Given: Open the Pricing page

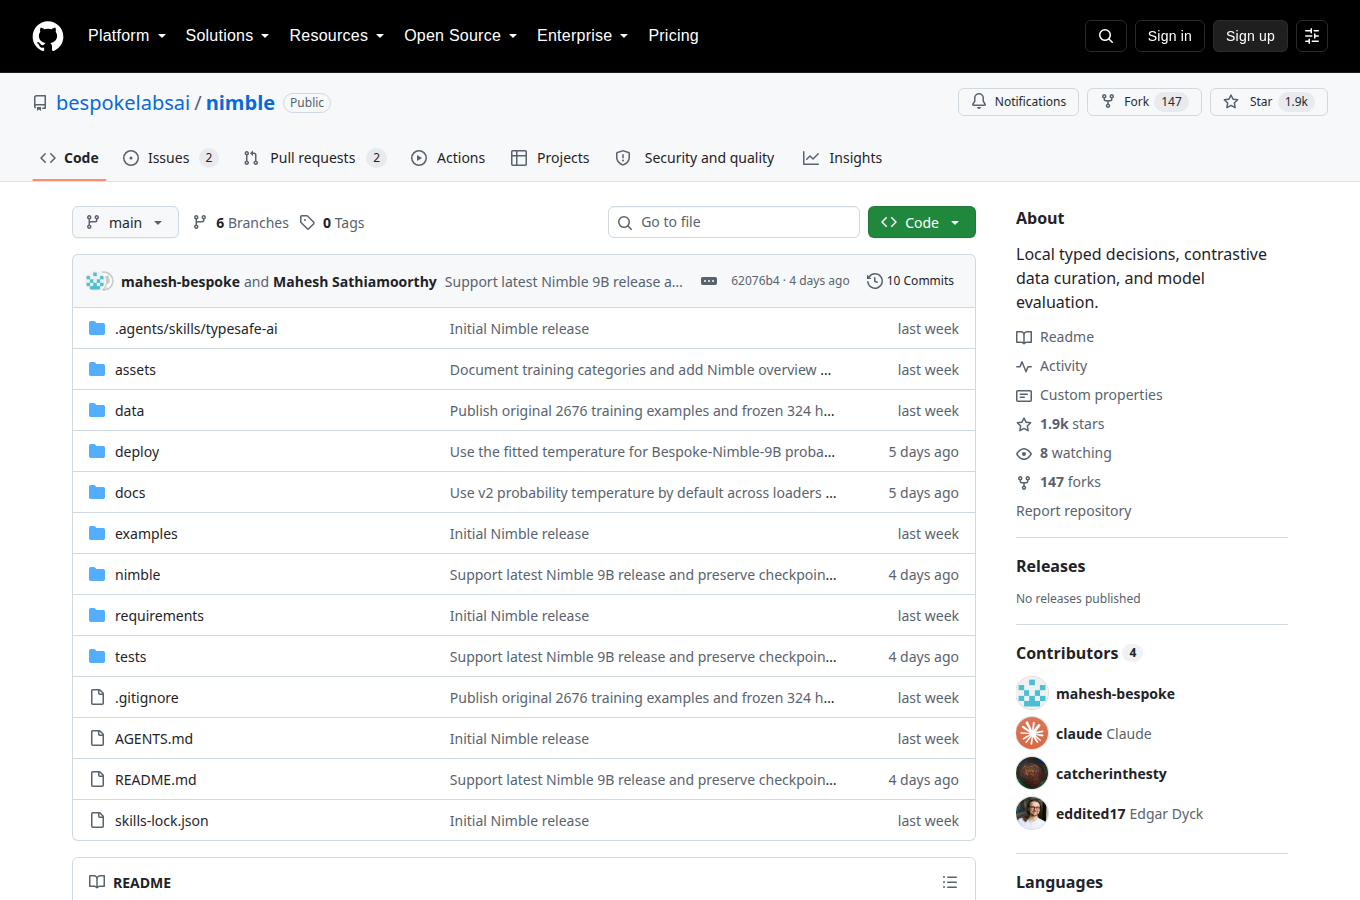Looking at the screenshot, I should click(x=674, y=36).
